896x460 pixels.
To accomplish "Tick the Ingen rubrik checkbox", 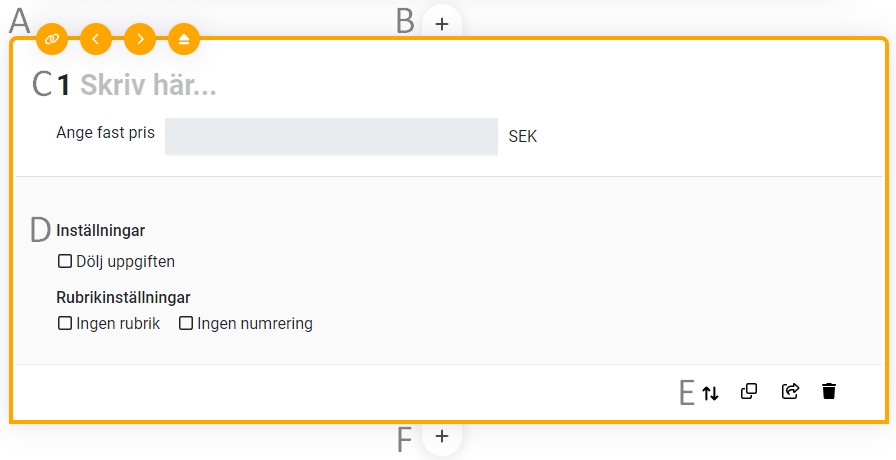I will 65,323.
